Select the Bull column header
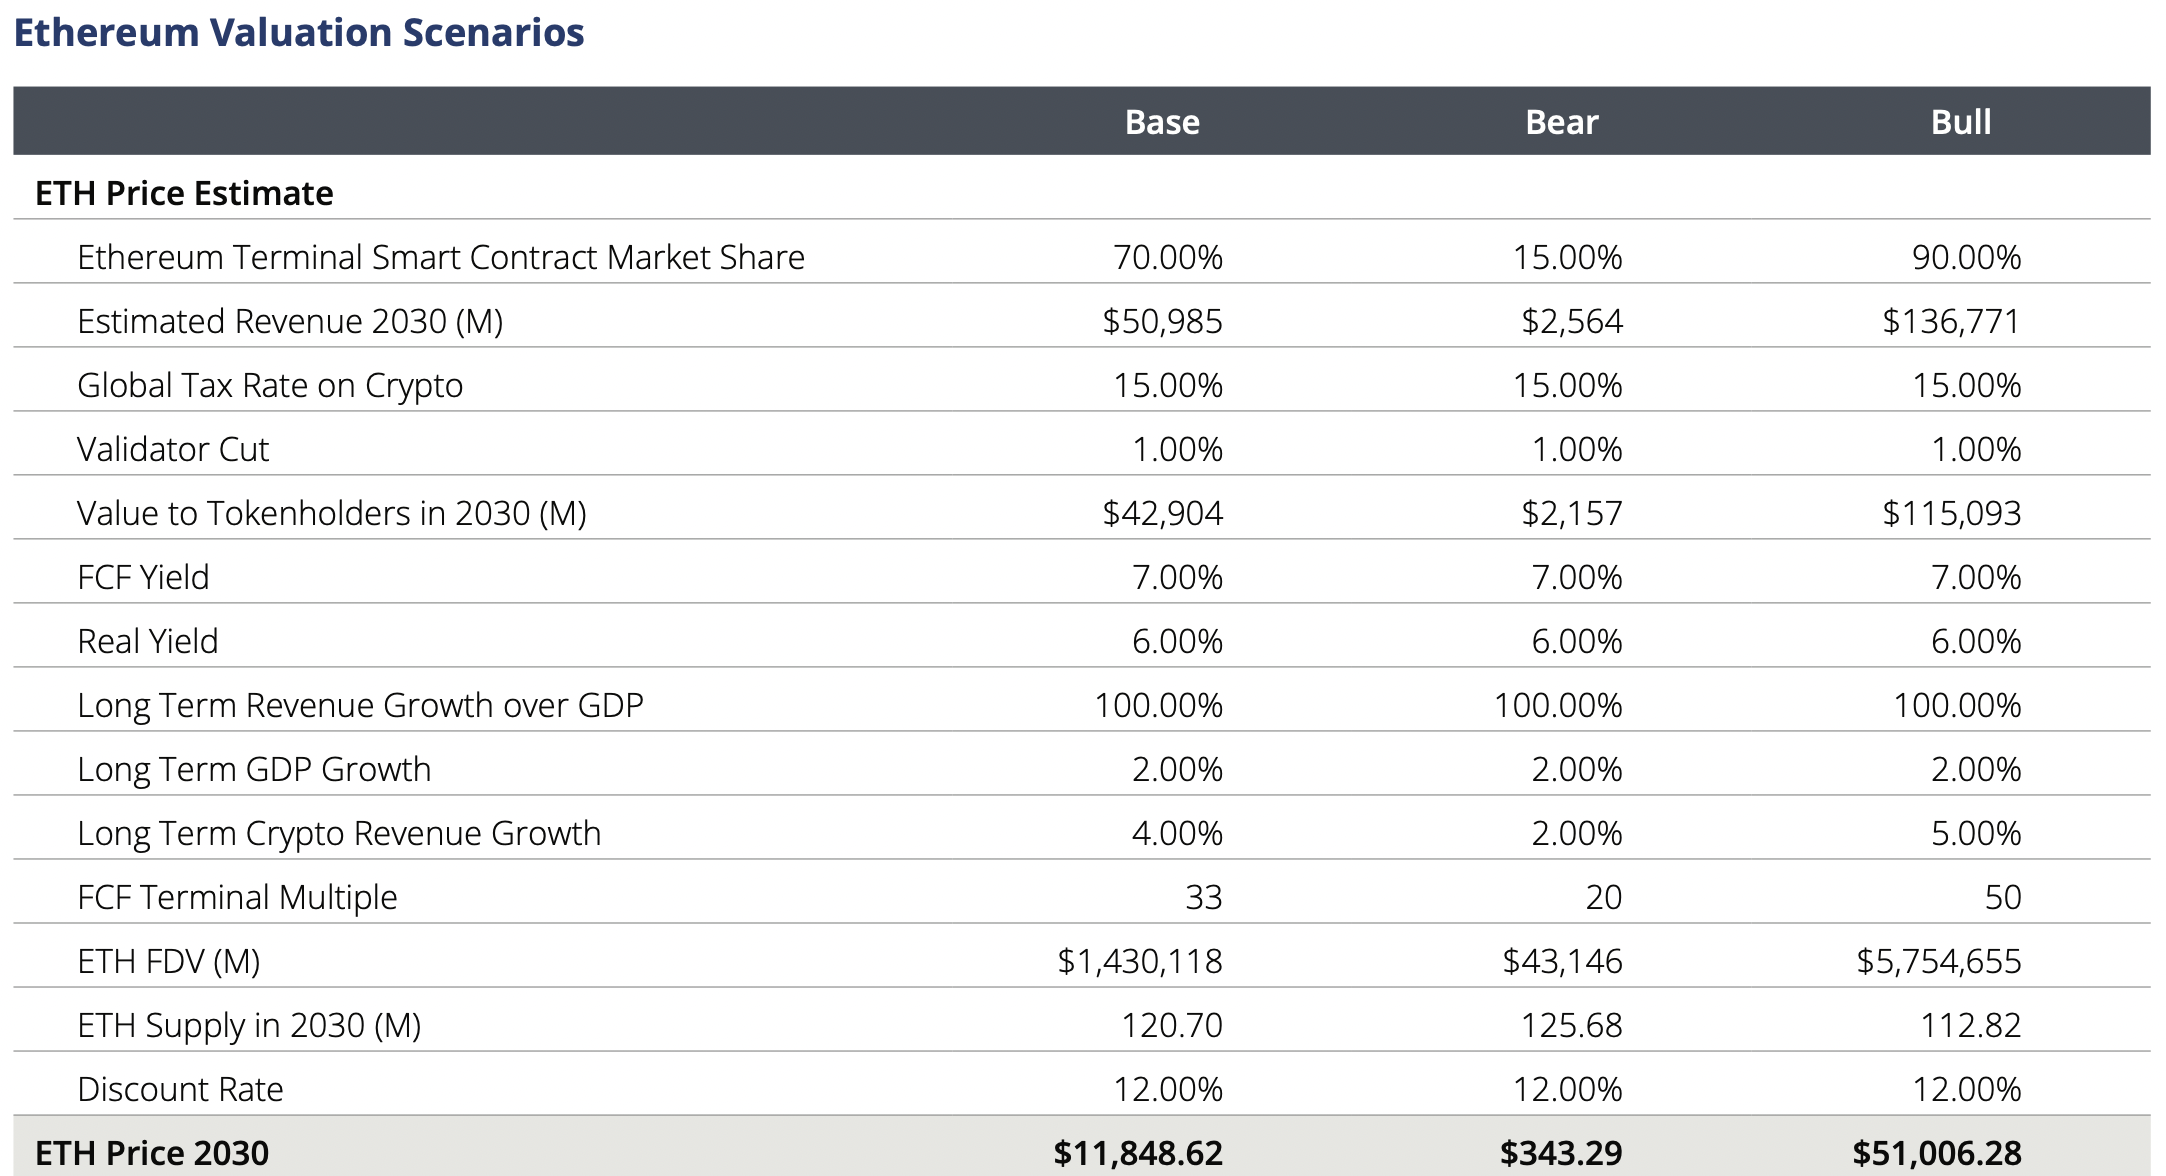 tap(1960, 122)
